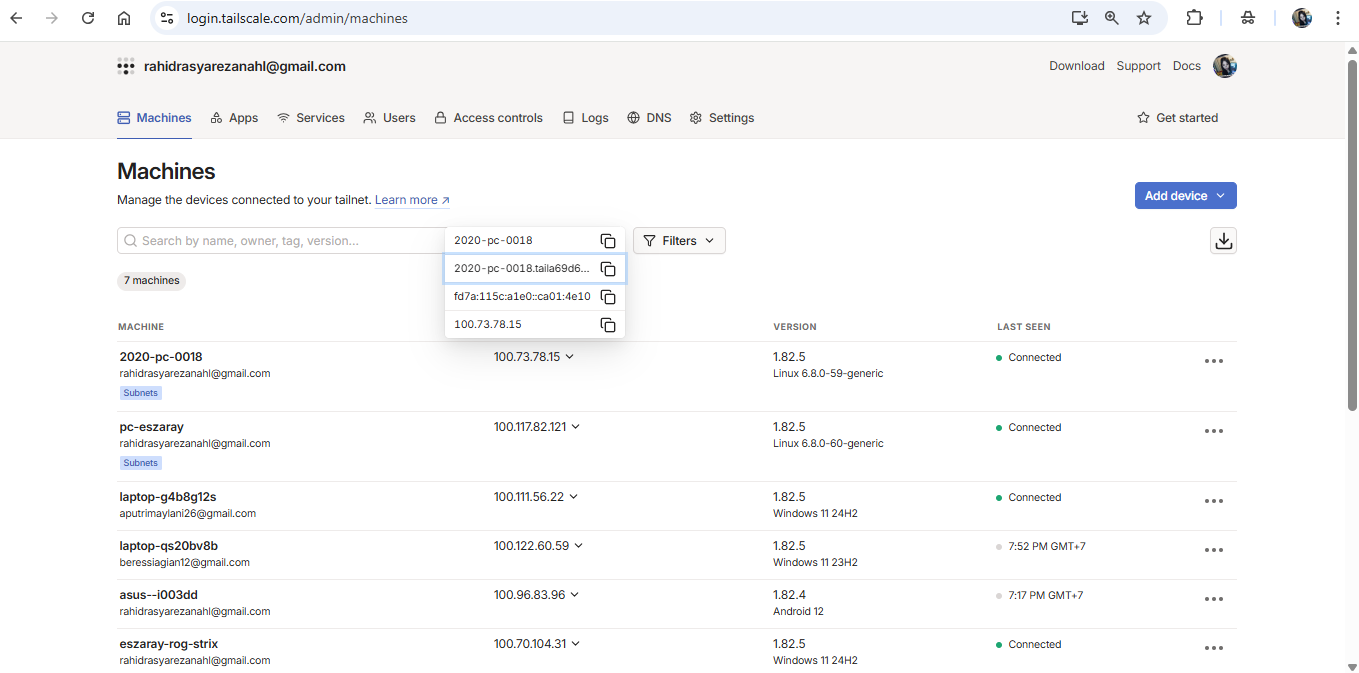Open the Chrome profile avatar

pos(1302,18)
